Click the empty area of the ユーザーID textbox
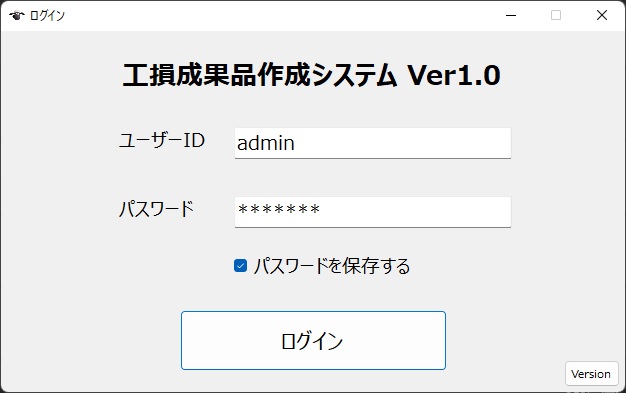 point(403,143)
